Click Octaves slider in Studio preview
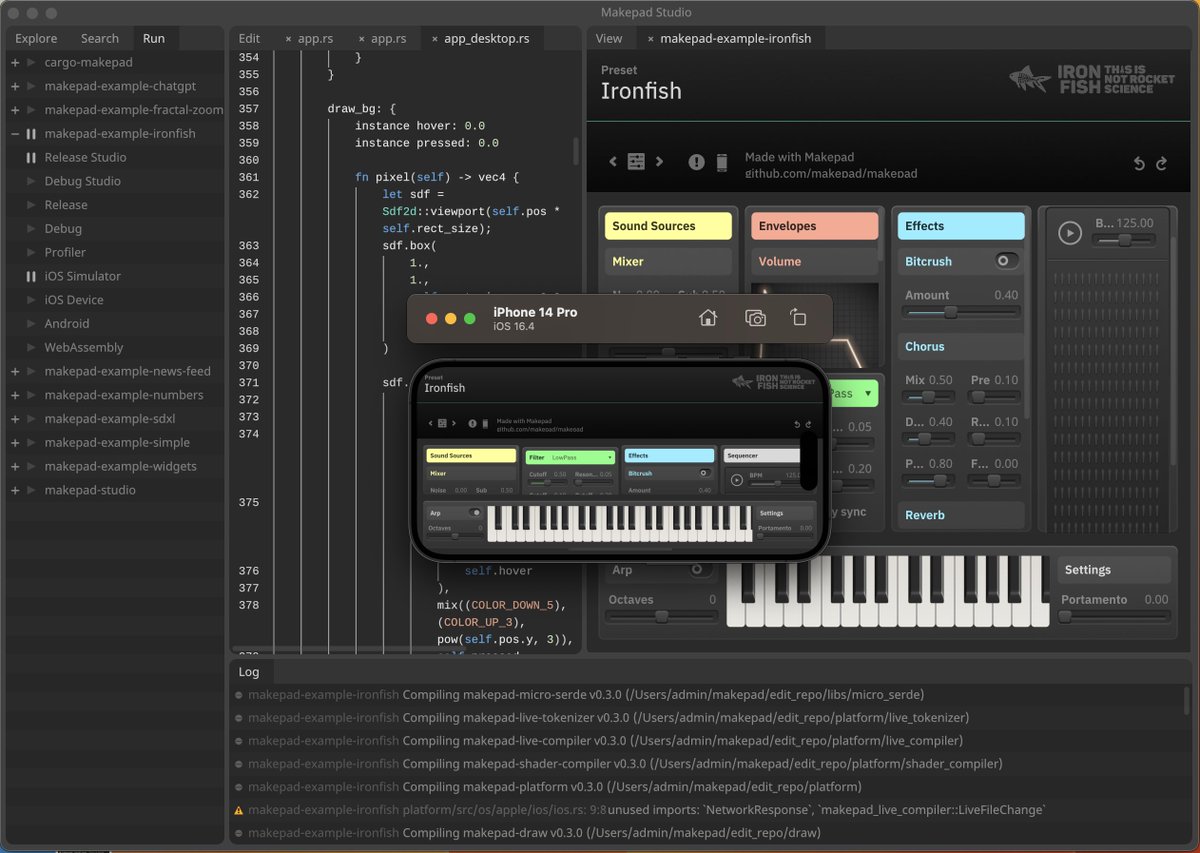The width and height of the screenshot is (1200, 853). tap(661, 617)
